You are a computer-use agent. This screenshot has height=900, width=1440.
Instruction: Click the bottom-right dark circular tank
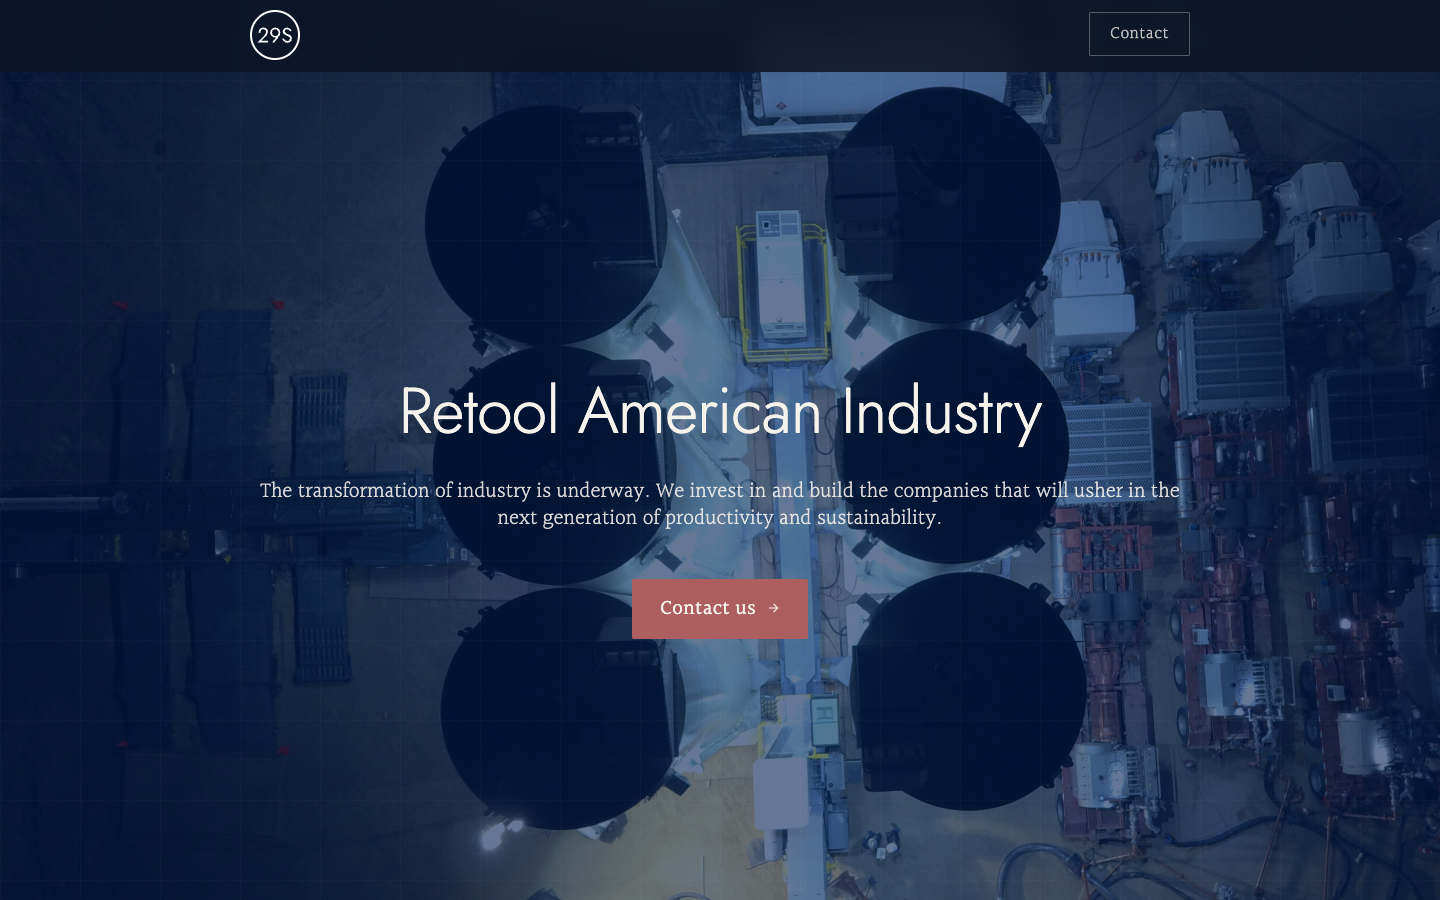tap(968, 691)
